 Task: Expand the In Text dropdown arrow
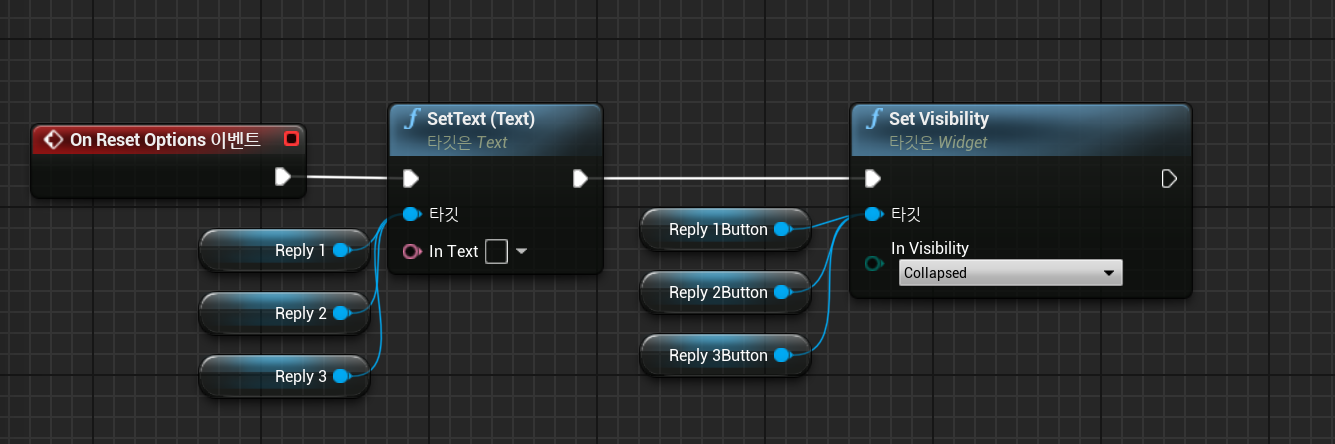point(521,251)
